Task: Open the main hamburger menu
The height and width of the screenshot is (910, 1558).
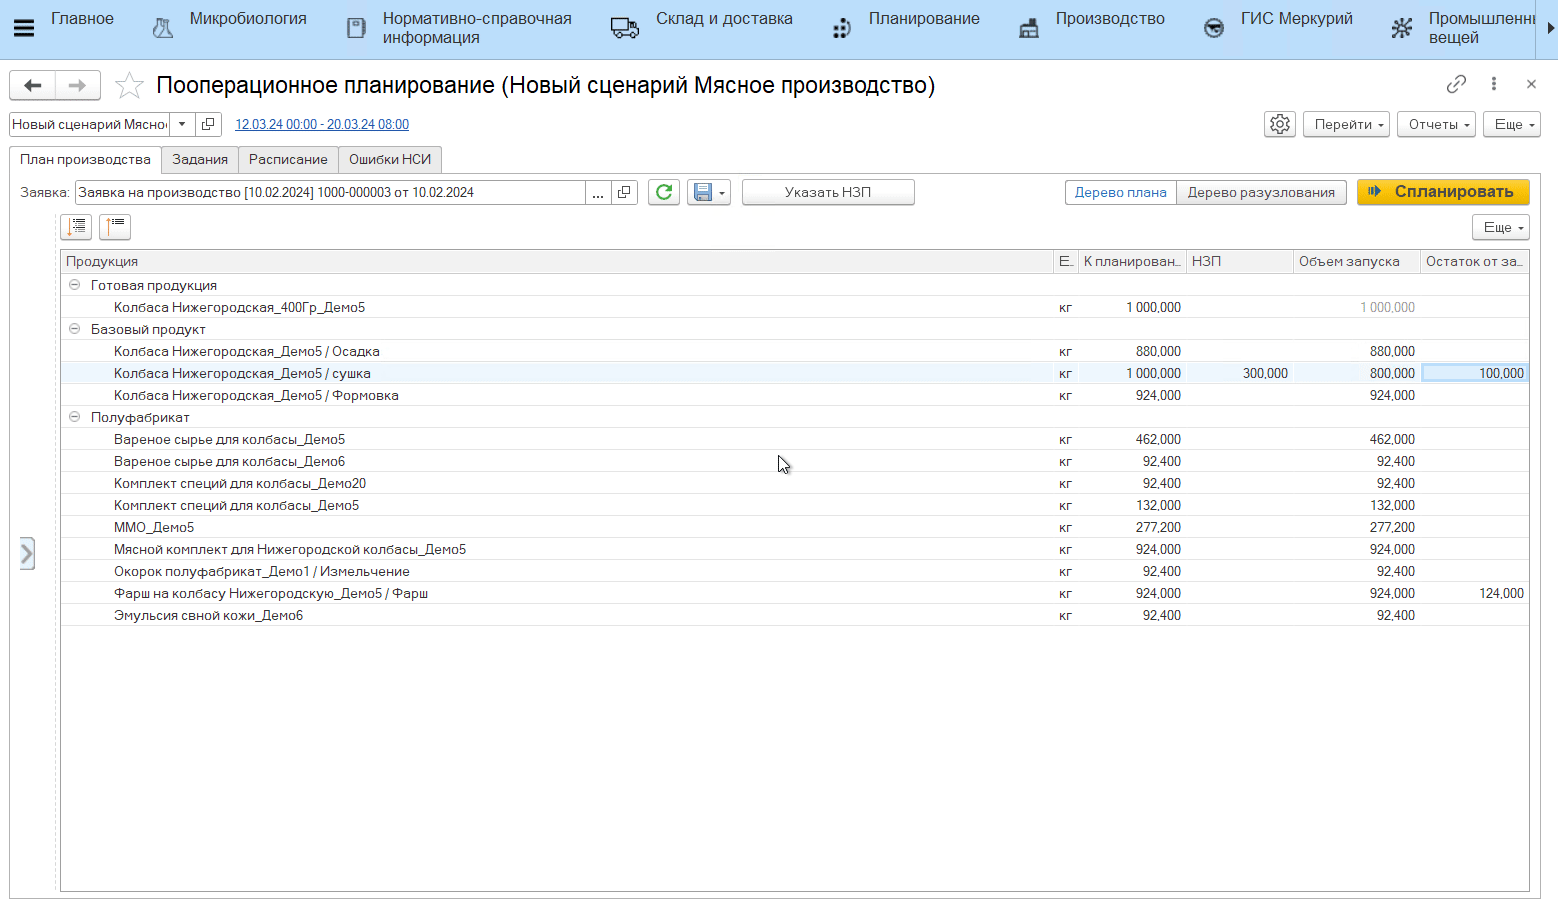Action: [24, 28]
